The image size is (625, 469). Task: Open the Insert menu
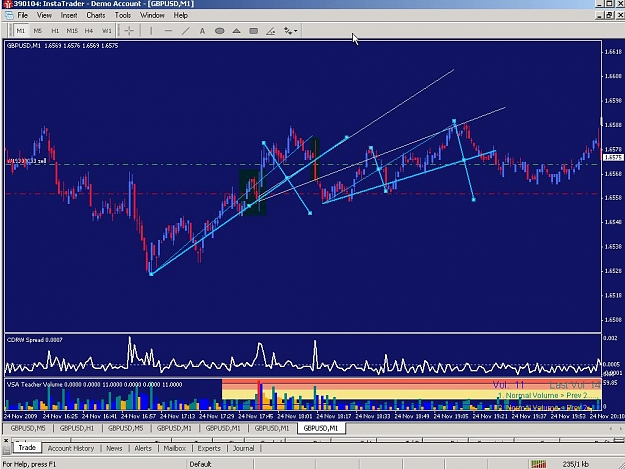[x=69, y=15]
